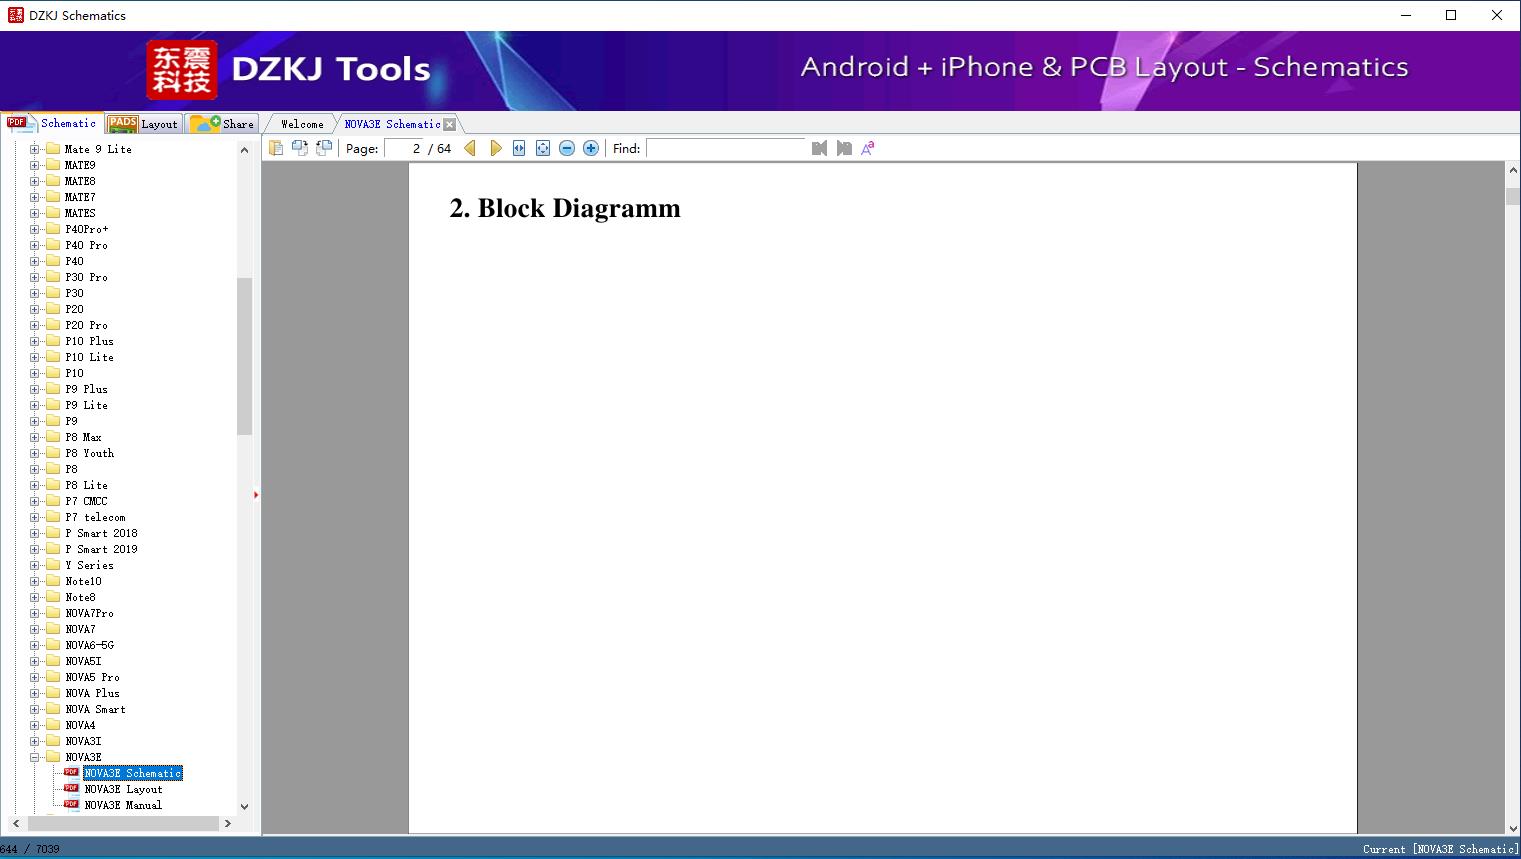Click the find previous icon

coord(820,148)
